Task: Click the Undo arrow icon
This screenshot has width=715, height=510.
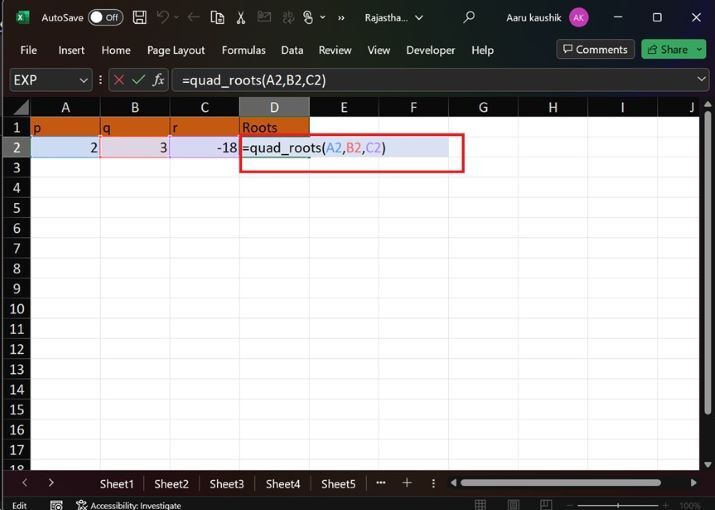Action: pos(163,18)
